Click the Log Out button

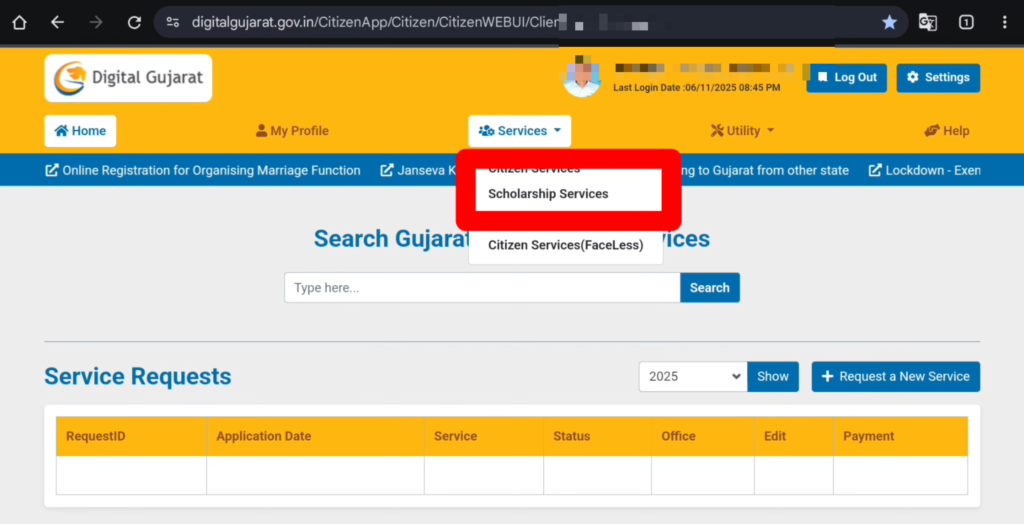[x=846, y=78]
